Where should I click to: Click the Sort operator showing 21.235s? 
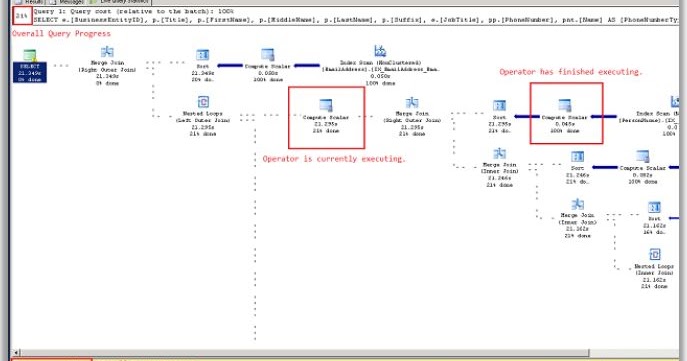point(499,117)
